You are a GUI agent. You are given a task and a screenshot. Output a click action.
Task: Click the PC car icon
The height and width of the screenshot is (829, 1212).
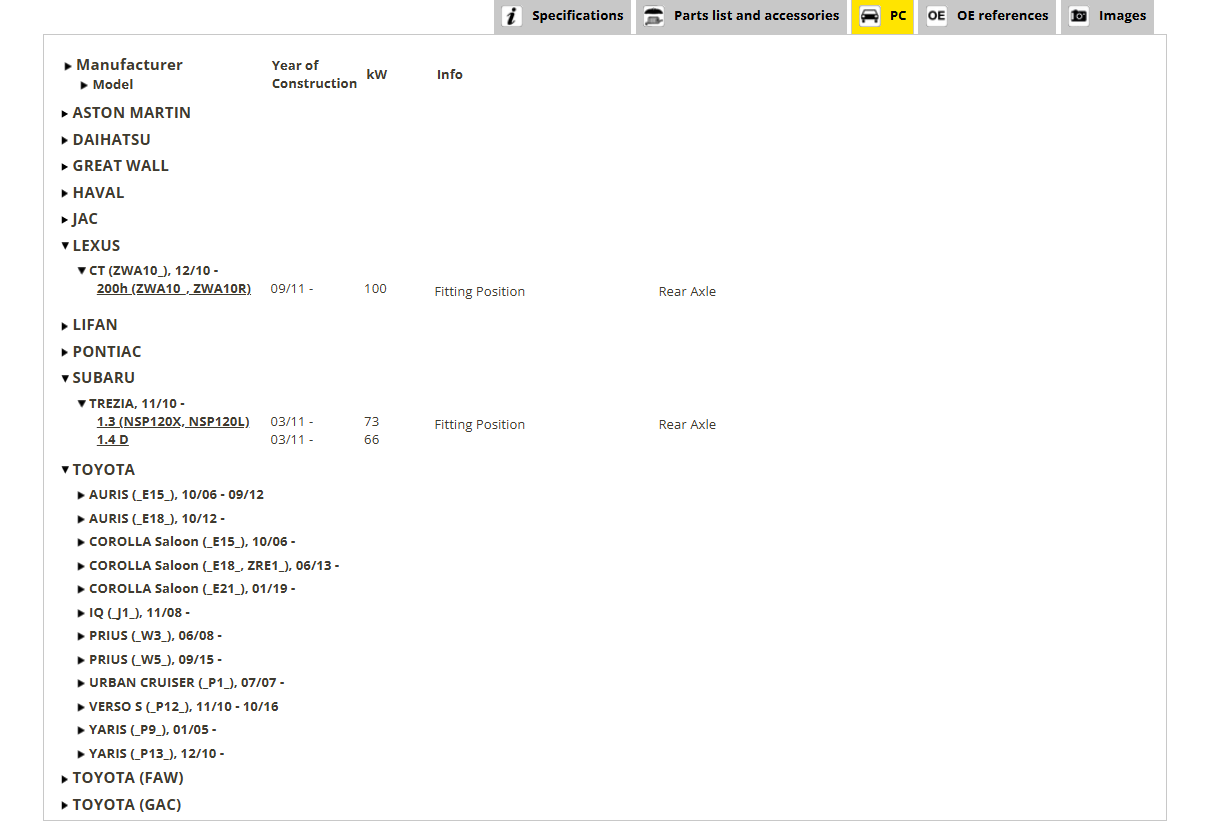[870, 16]
